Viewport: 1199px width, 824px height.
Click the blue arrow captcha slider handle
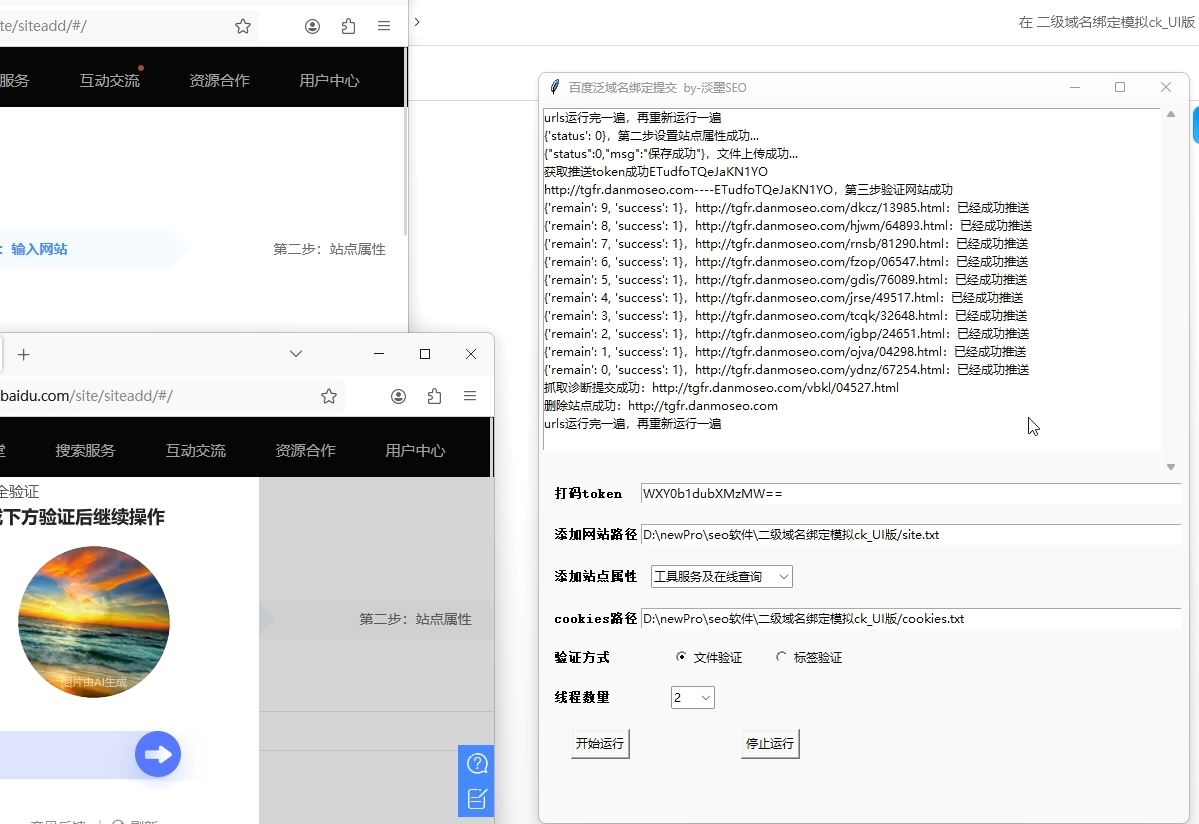[x=158, y=754]
